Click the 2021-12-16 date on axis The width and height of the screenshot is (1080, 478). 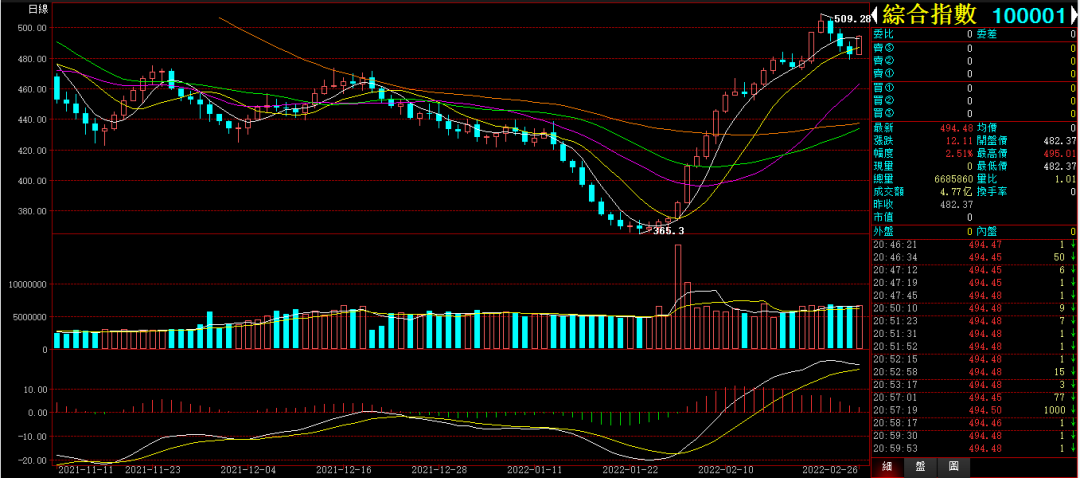point(344,470)
